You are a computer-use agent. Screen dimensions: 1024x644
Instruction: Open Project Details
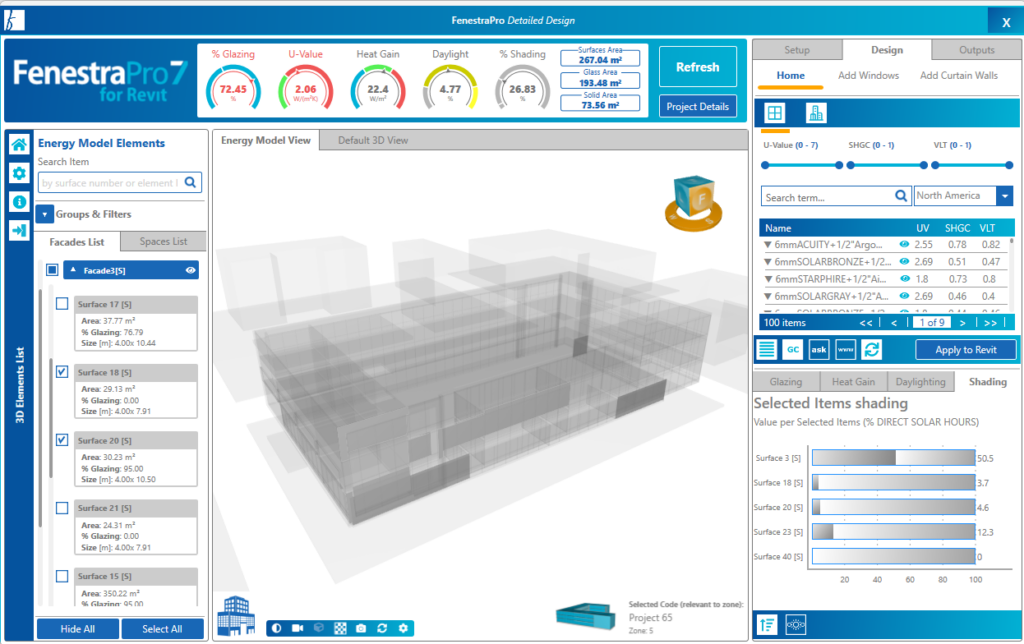click(x=697, y=106)
